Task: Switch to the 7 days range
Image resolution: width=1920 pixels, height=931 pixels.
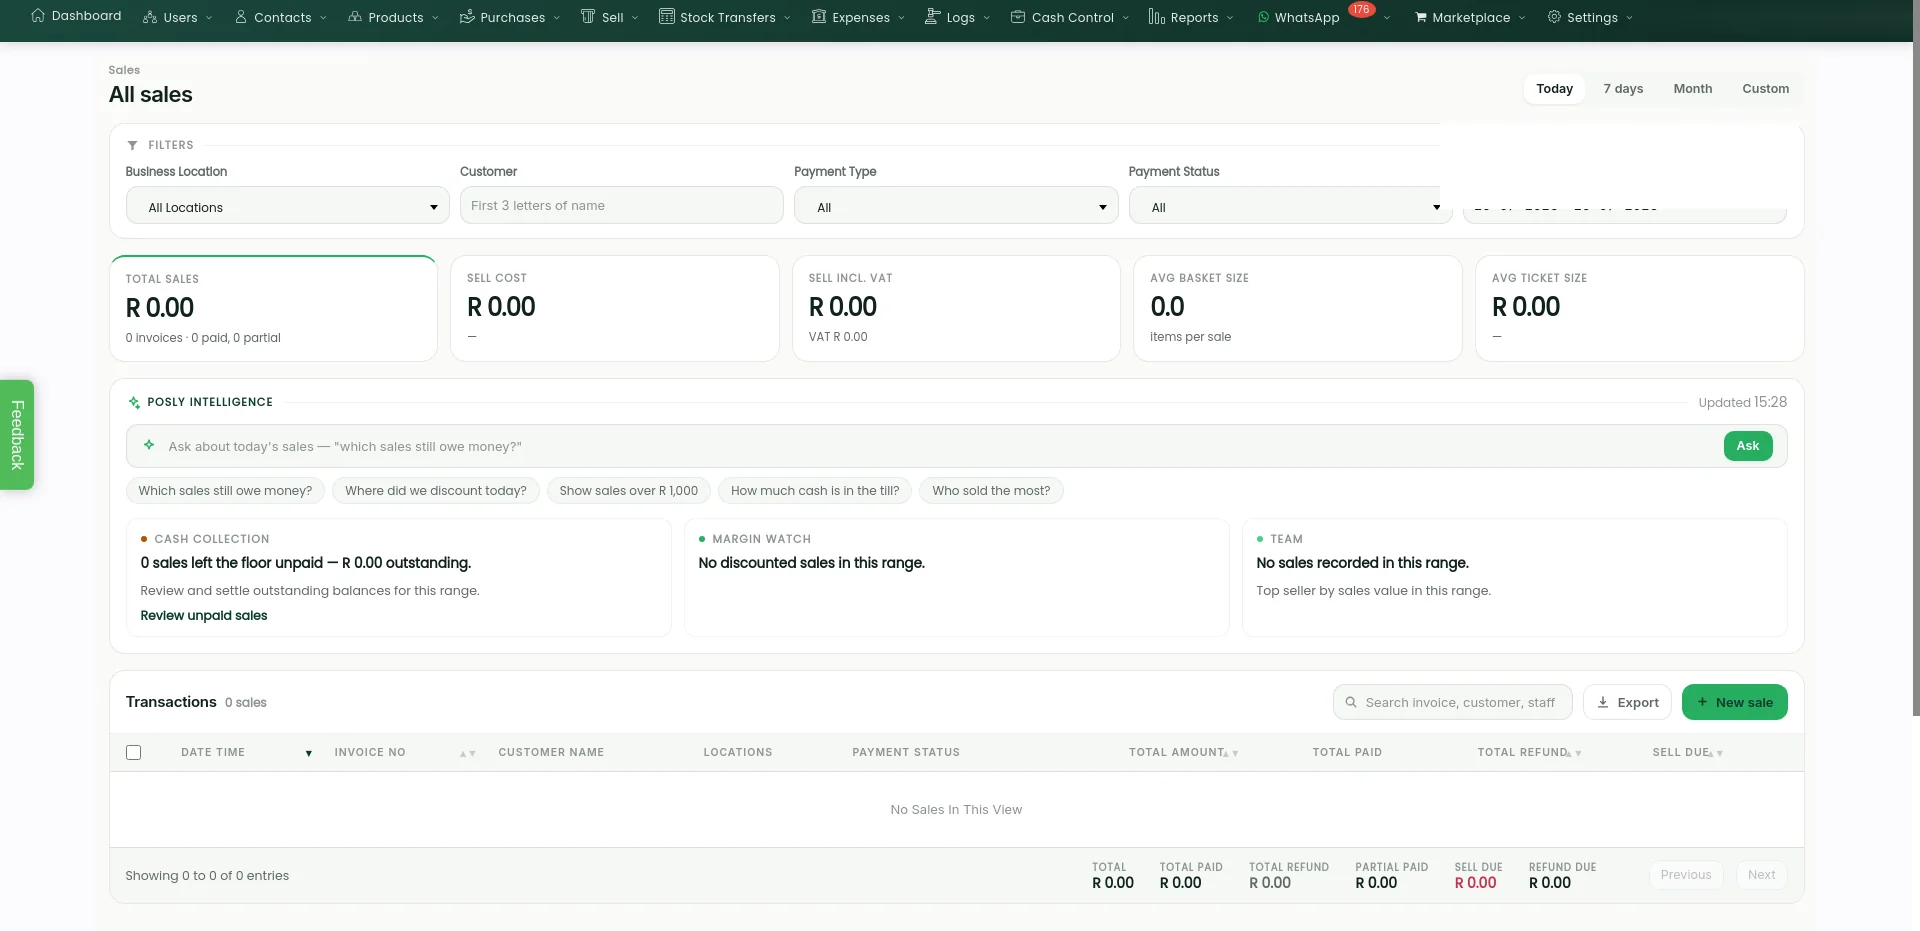Action: [1623, 88]
